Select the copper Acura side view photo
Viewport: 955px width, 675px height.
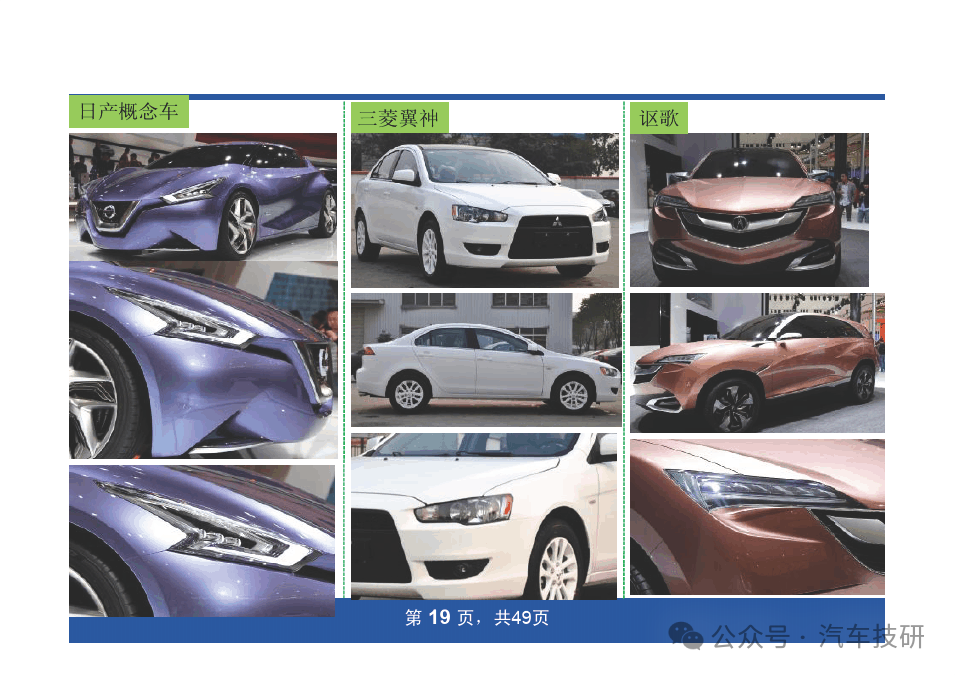pyautogui.click(x=757, y=362)
